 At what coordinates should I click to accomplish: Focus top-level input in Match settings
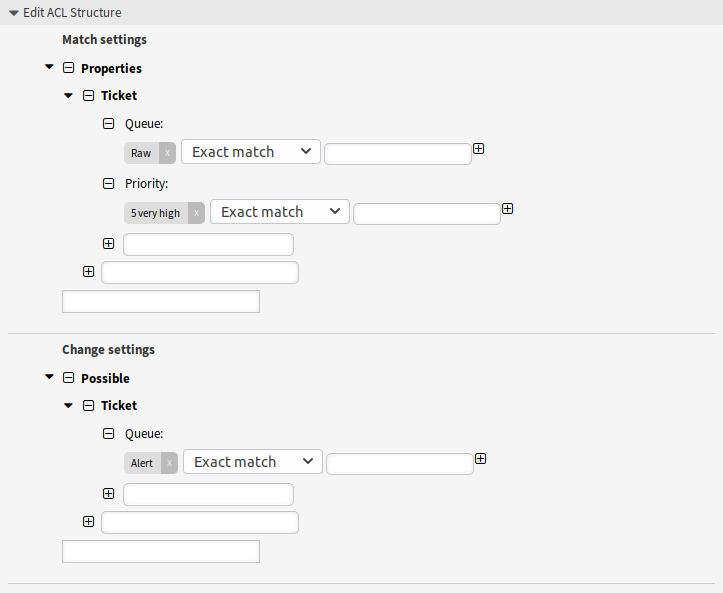point(161,302)
